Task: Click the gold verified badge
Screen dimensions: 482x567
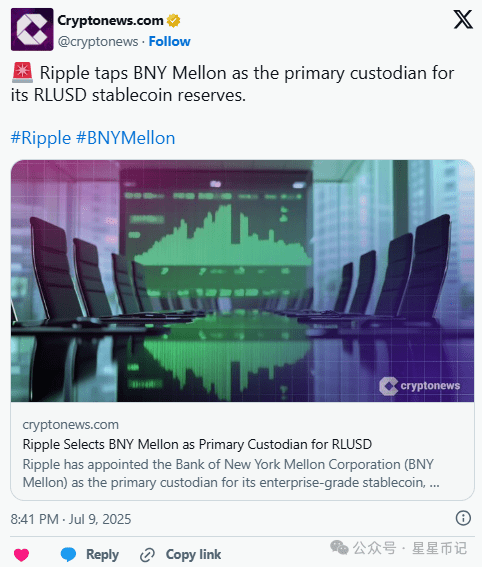Action: tap(174, 21)
